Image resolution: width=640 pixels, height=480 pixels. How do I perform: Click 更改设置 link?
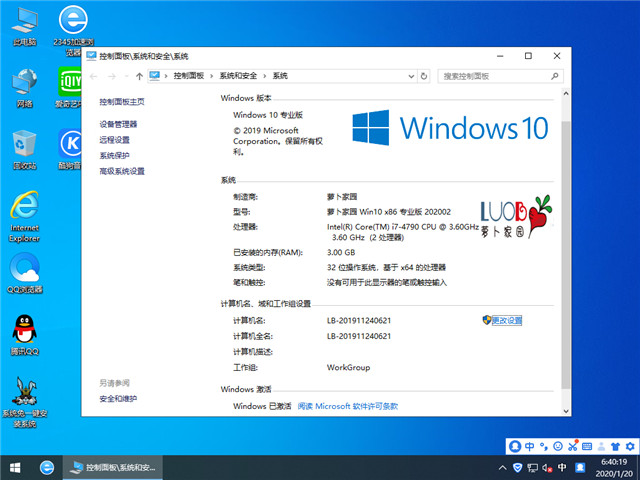(507, 320)
